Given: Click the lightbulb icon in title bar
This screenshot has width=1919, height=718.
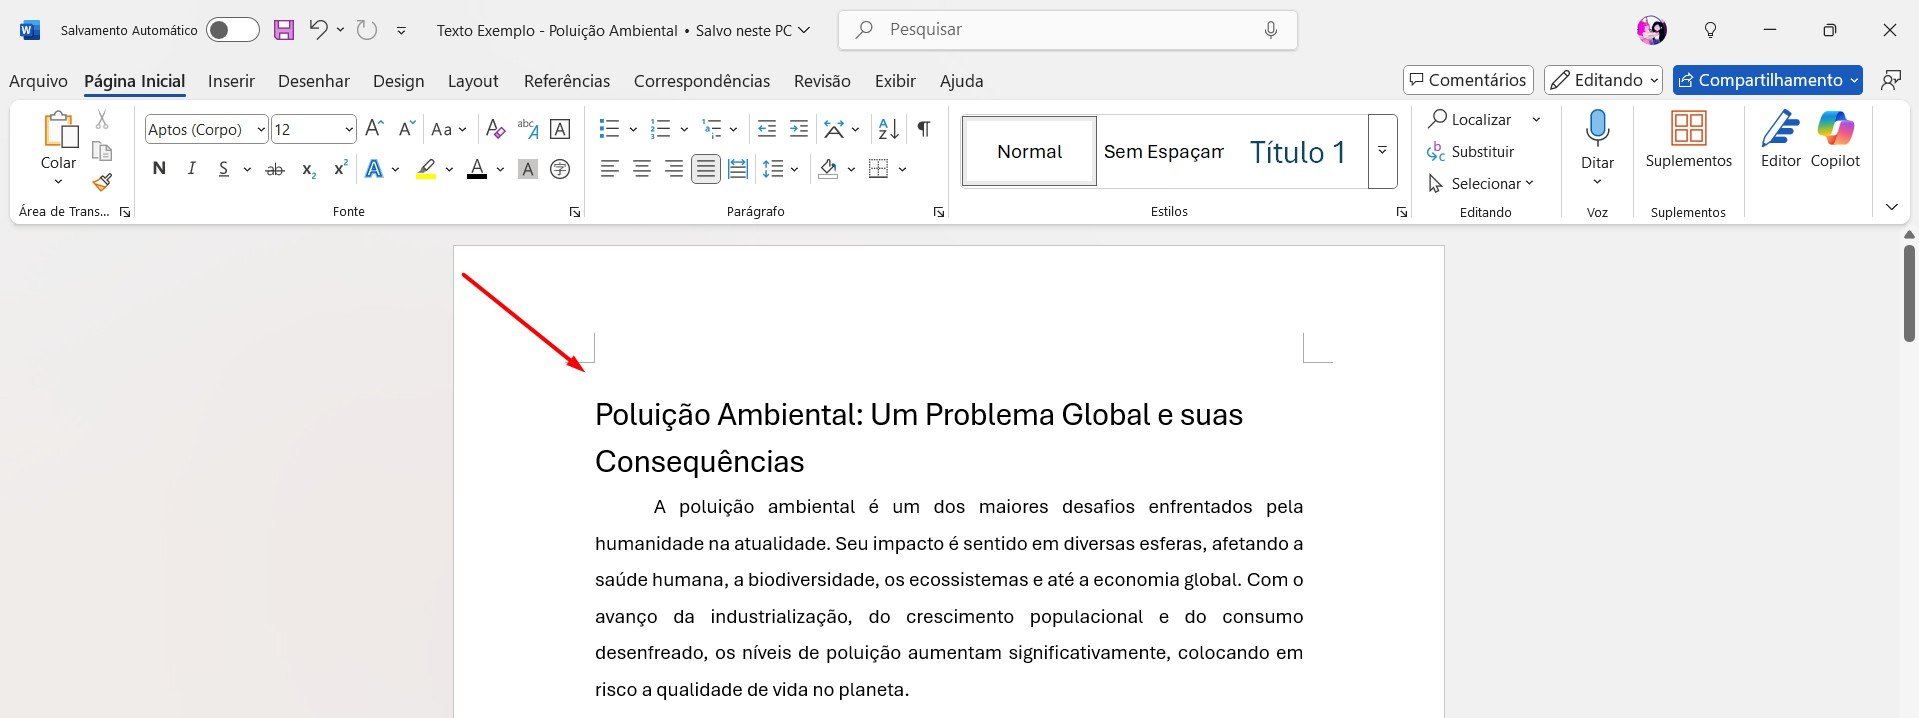Looking at the screenshot, I should coord(1710,30).
